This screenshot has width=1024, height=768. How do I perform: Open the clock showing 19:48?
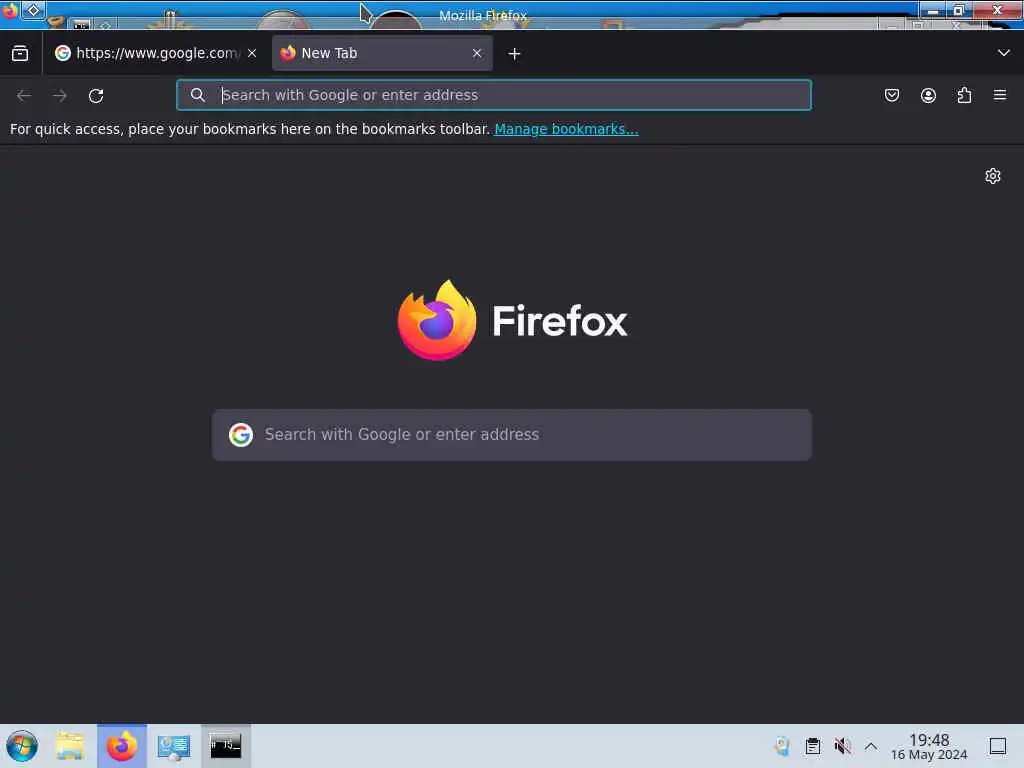click(x=929, y=746)
